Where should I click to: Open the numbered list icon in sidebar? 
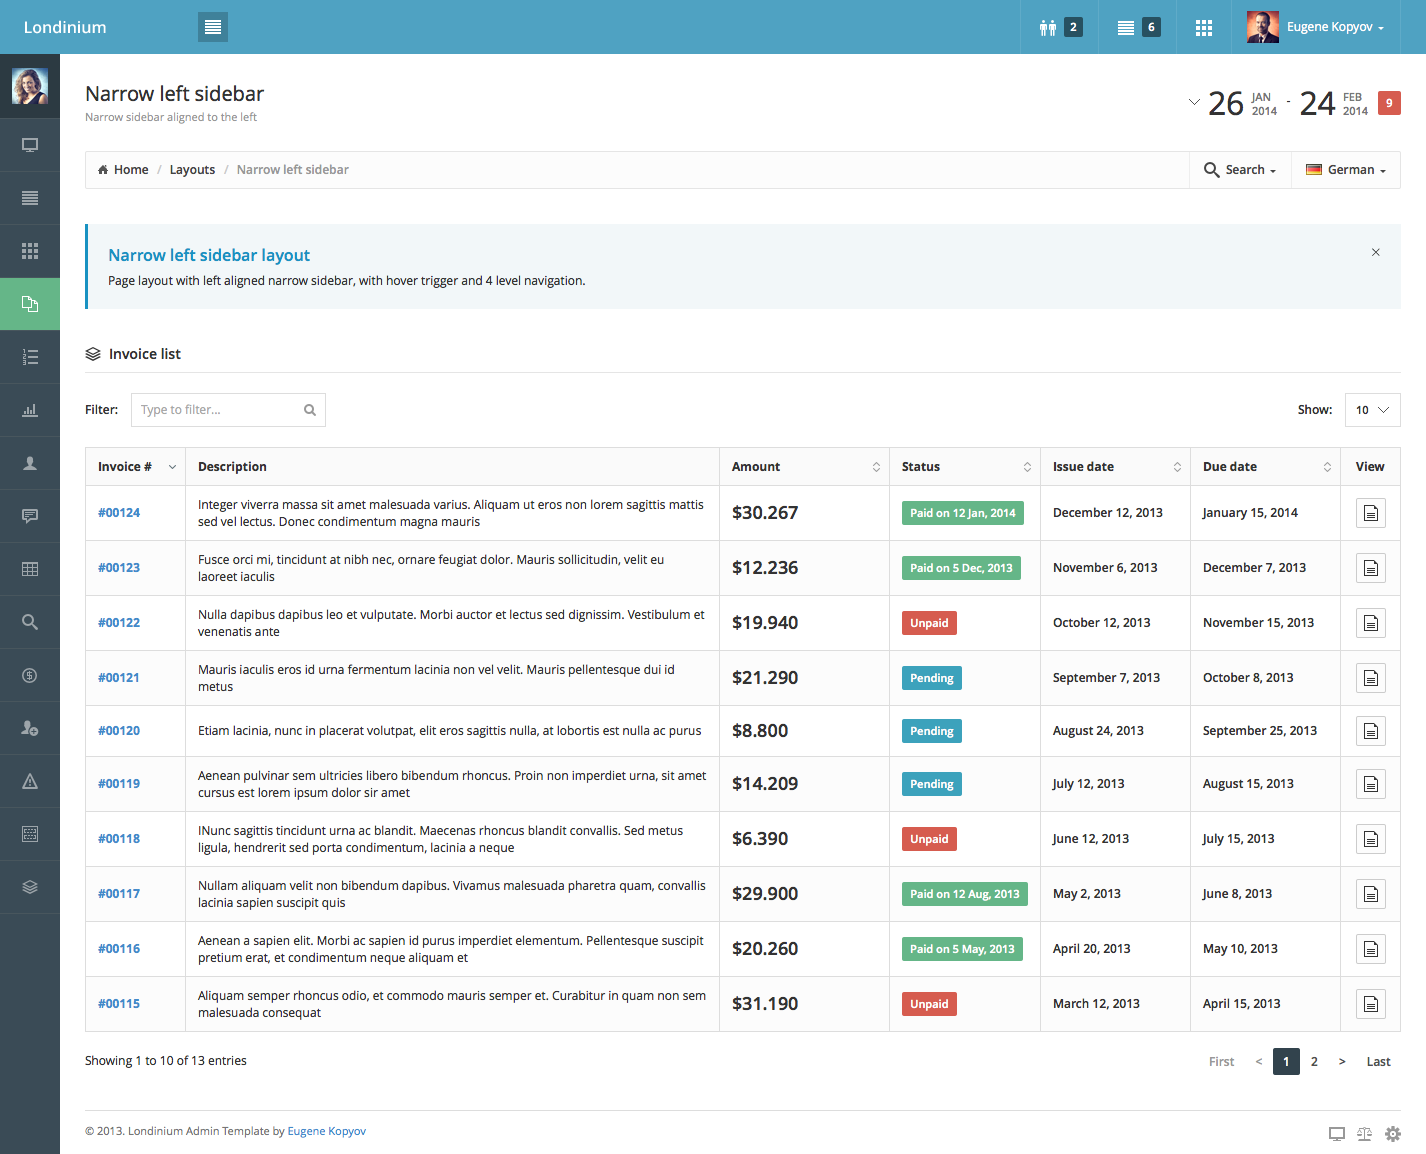click(30, 357)
